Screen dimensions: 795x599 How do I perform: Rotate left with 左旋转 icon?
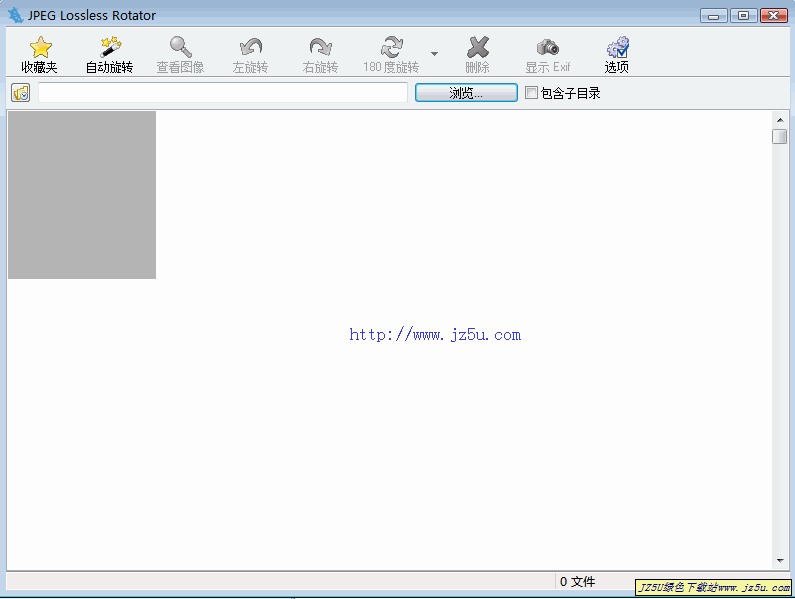pyautogui.click(x=250, y=47)
